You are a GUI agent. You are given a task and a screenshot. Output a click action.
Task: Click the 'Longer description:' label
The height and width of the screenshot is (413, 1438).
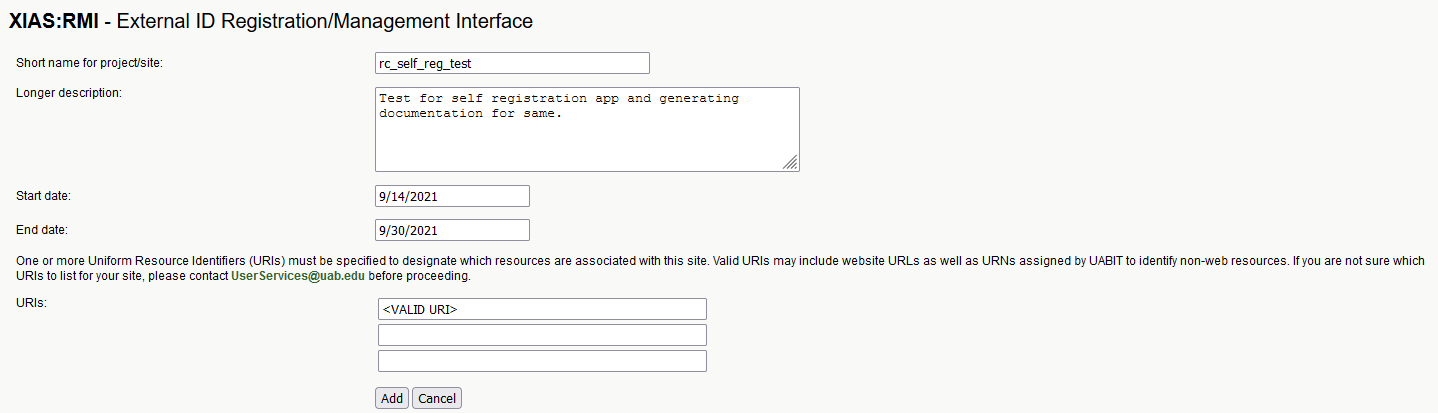(x=68, y=94)
